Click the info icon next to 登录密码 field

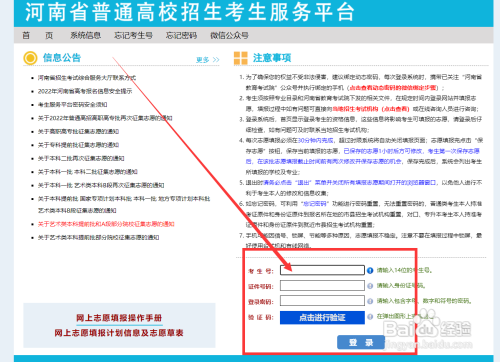370,301
